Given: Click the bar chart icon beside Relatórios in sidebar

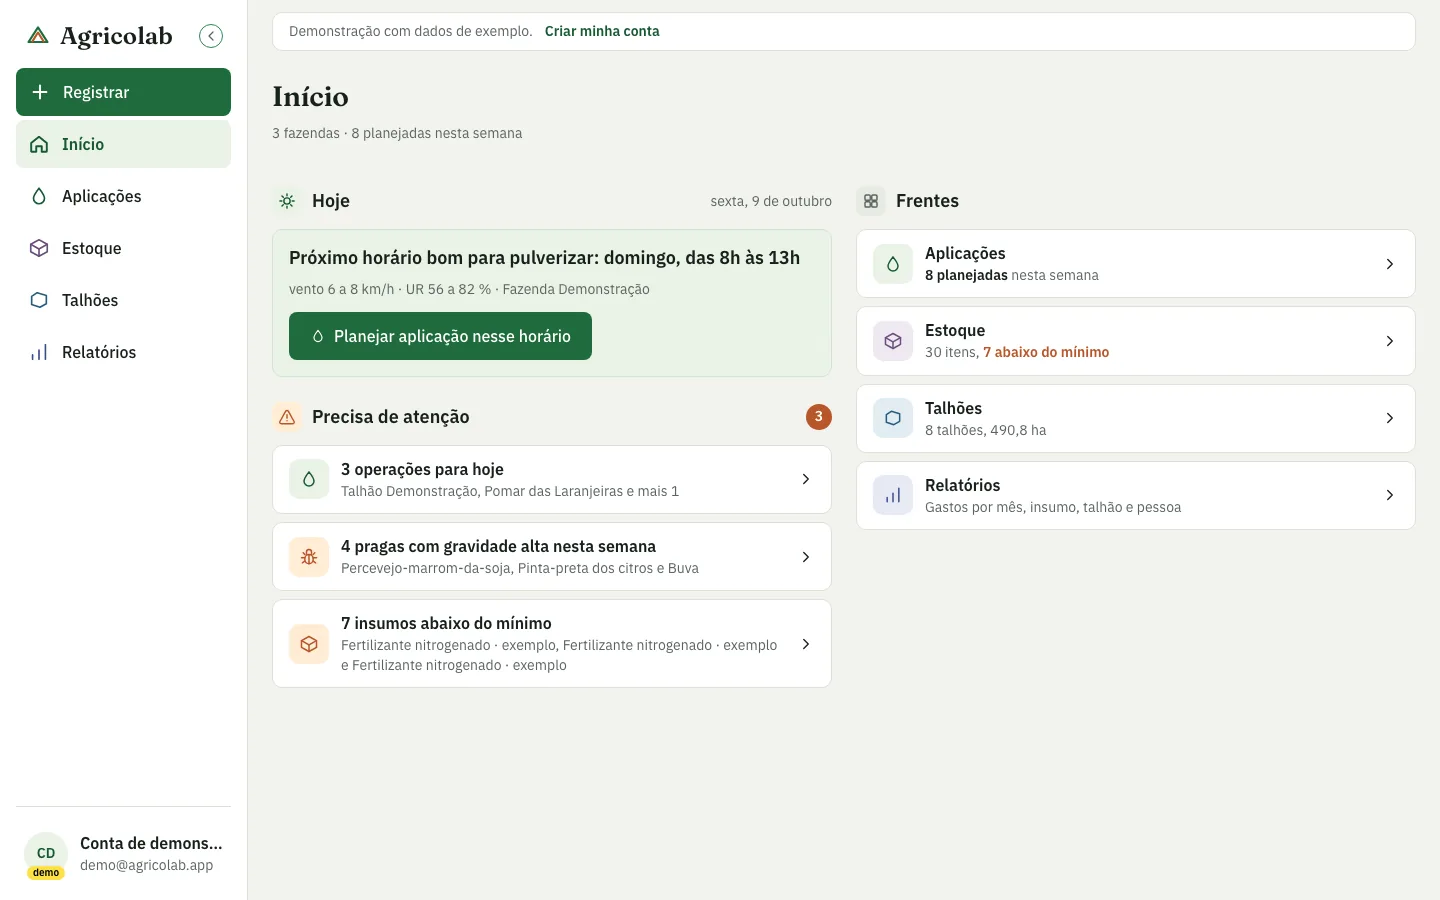Looking at the screenshot, I should (x=39, y=352).
